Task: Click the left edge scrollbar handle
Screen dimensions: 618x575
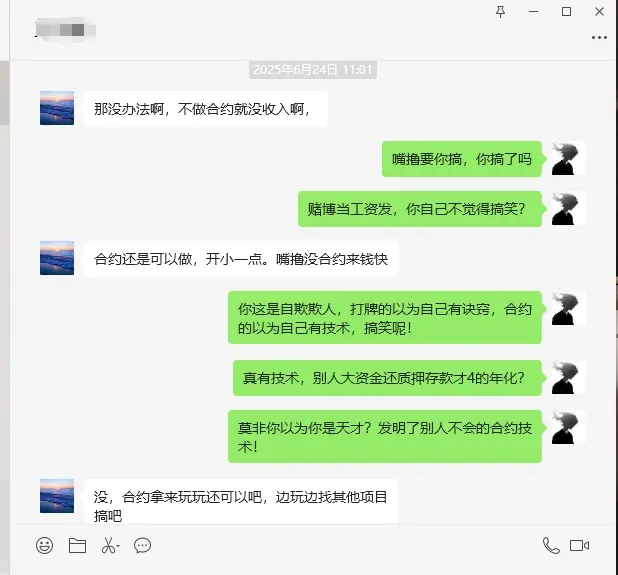Action: coord(4,93)
